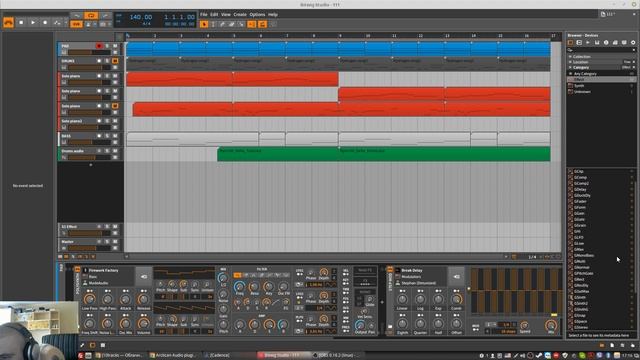Adjust the BASS track volume fader
The width and height of the screenshot is (640, 360).
[89, 142]
